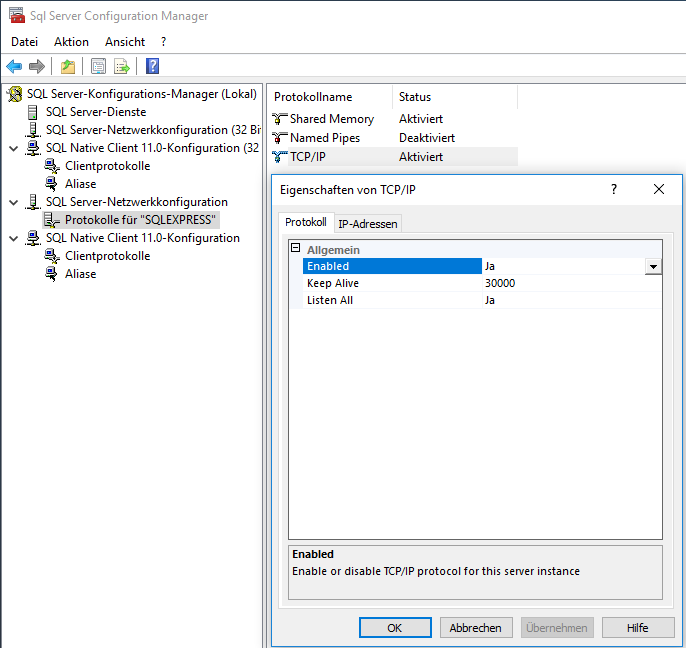Open the Enabled value dropdown arrow
Viewport: 686px width, 648px height.
[653, 266]
